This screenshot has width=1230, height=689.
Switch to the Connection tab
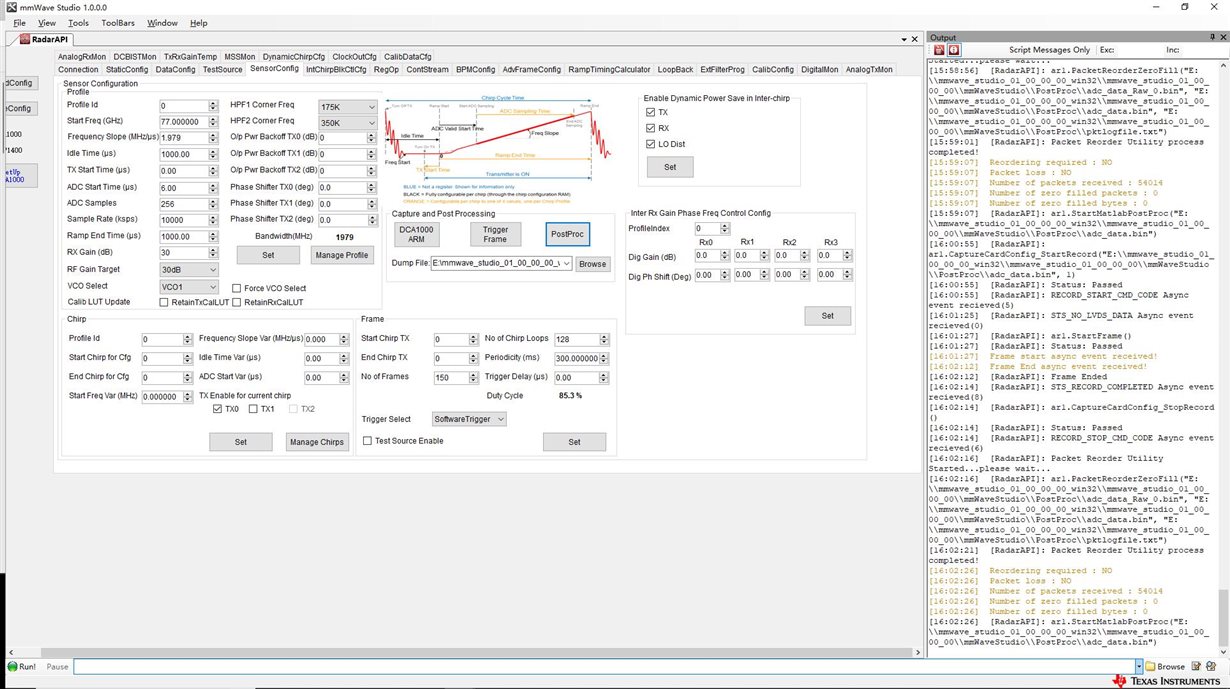(x=78, y=70)
